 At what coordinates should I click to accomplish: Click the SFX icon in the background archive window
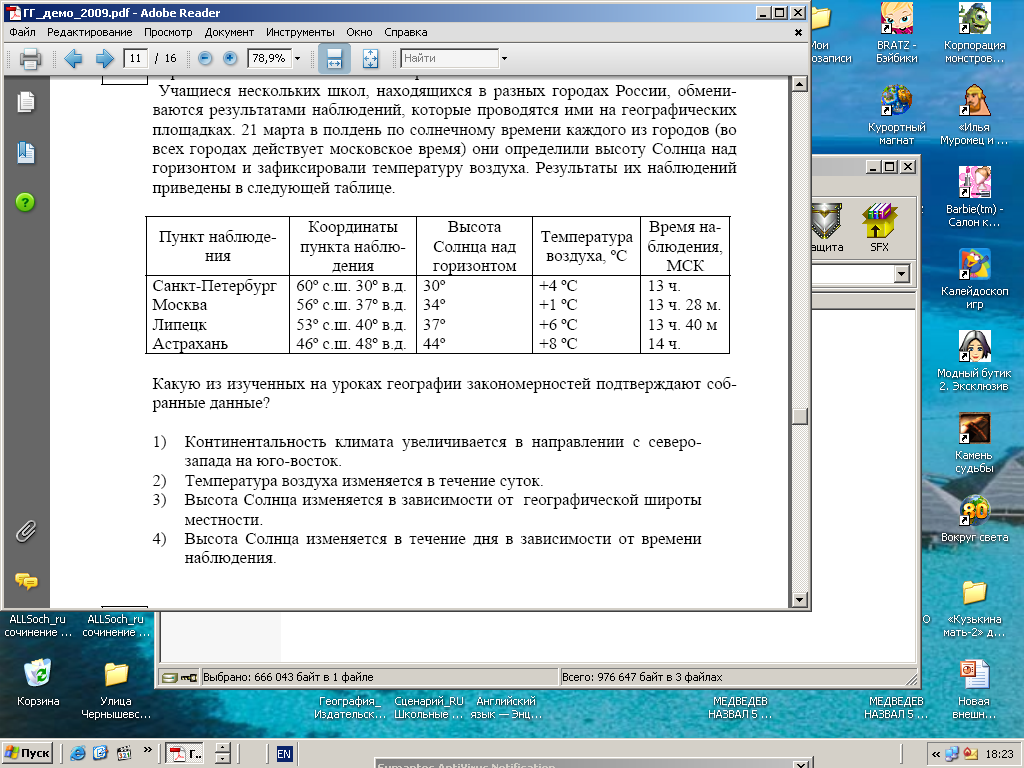[879, 227]
